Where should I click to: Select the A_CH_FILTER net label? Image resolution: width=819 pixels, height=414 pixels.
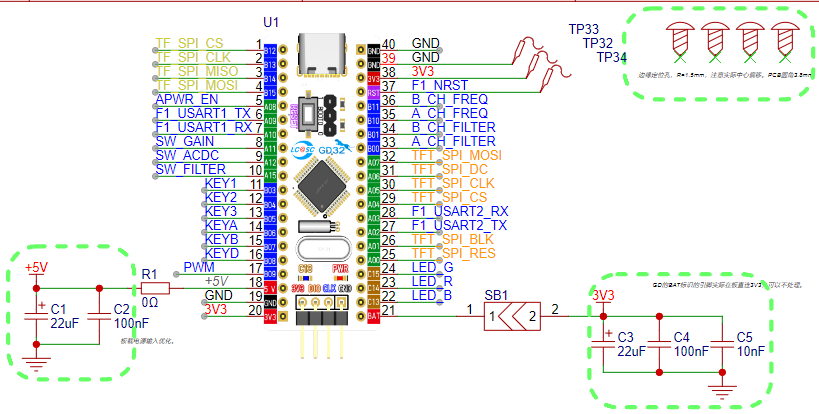[x=453, y=141]
